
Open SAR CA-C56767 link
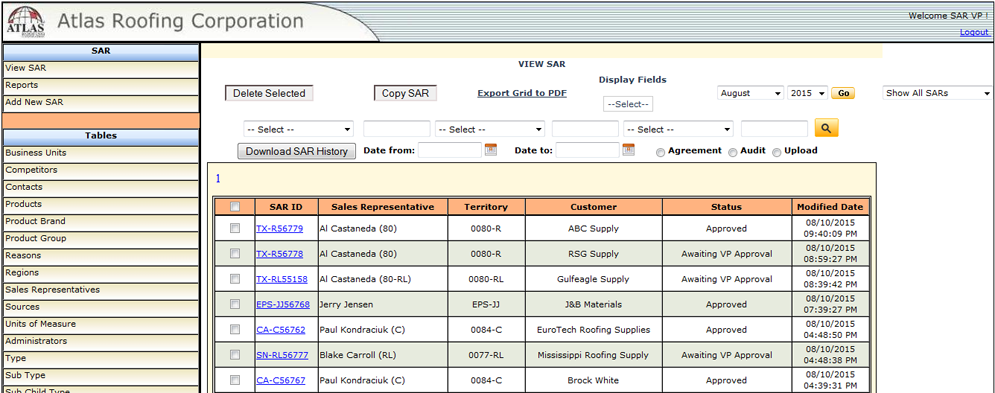click(280, 380)
